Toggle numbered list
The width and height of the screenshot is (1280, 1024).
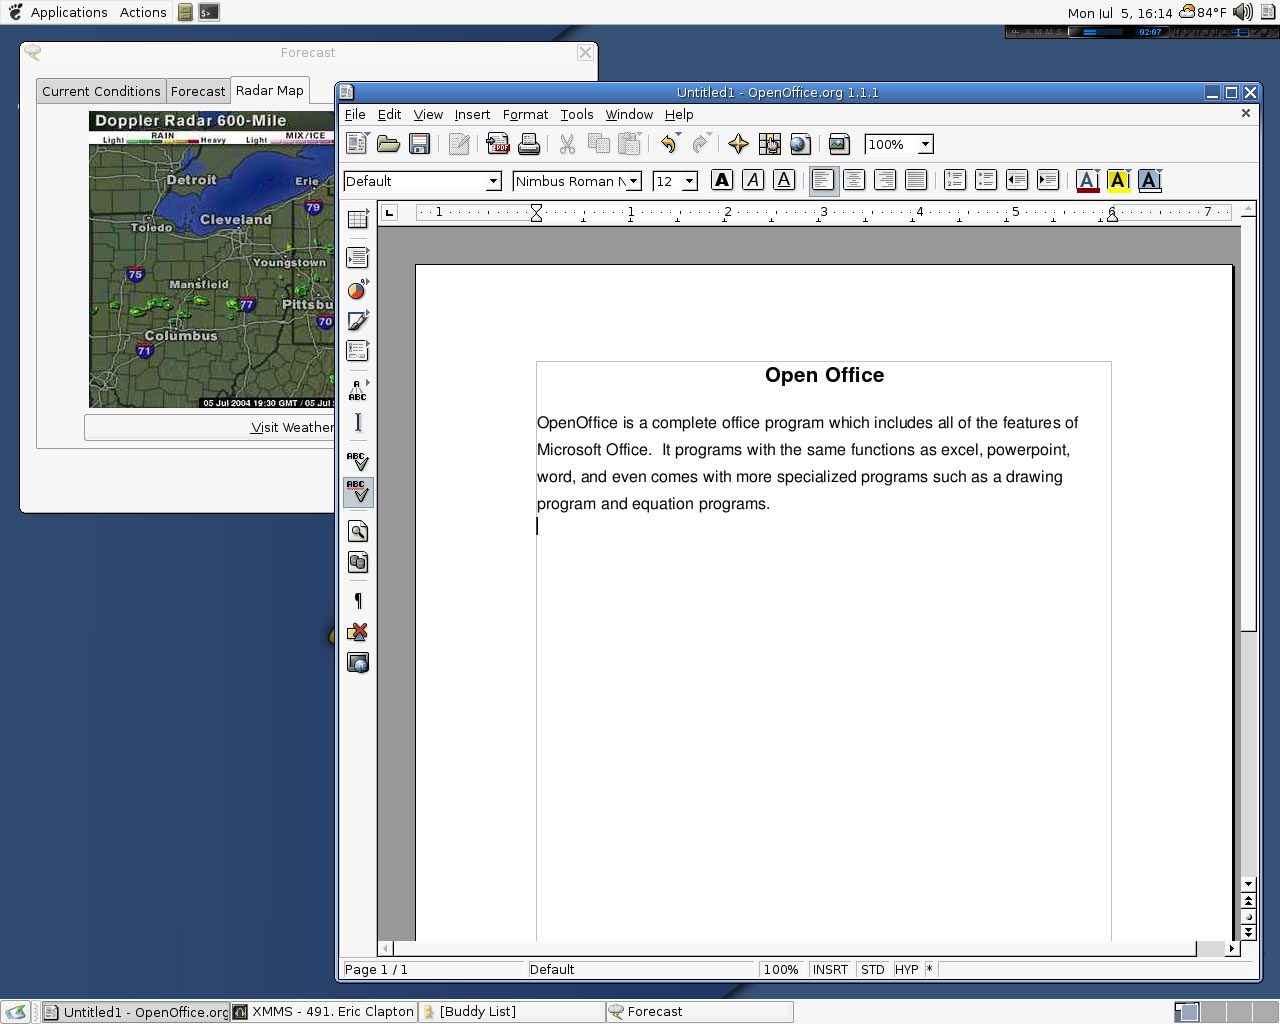tap(955, 180)
